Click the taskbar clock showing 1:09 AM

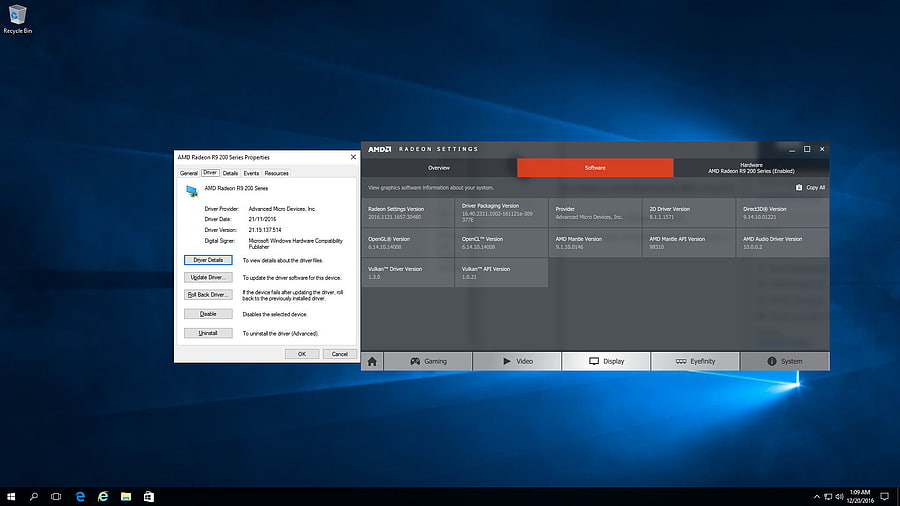(860, 496)
